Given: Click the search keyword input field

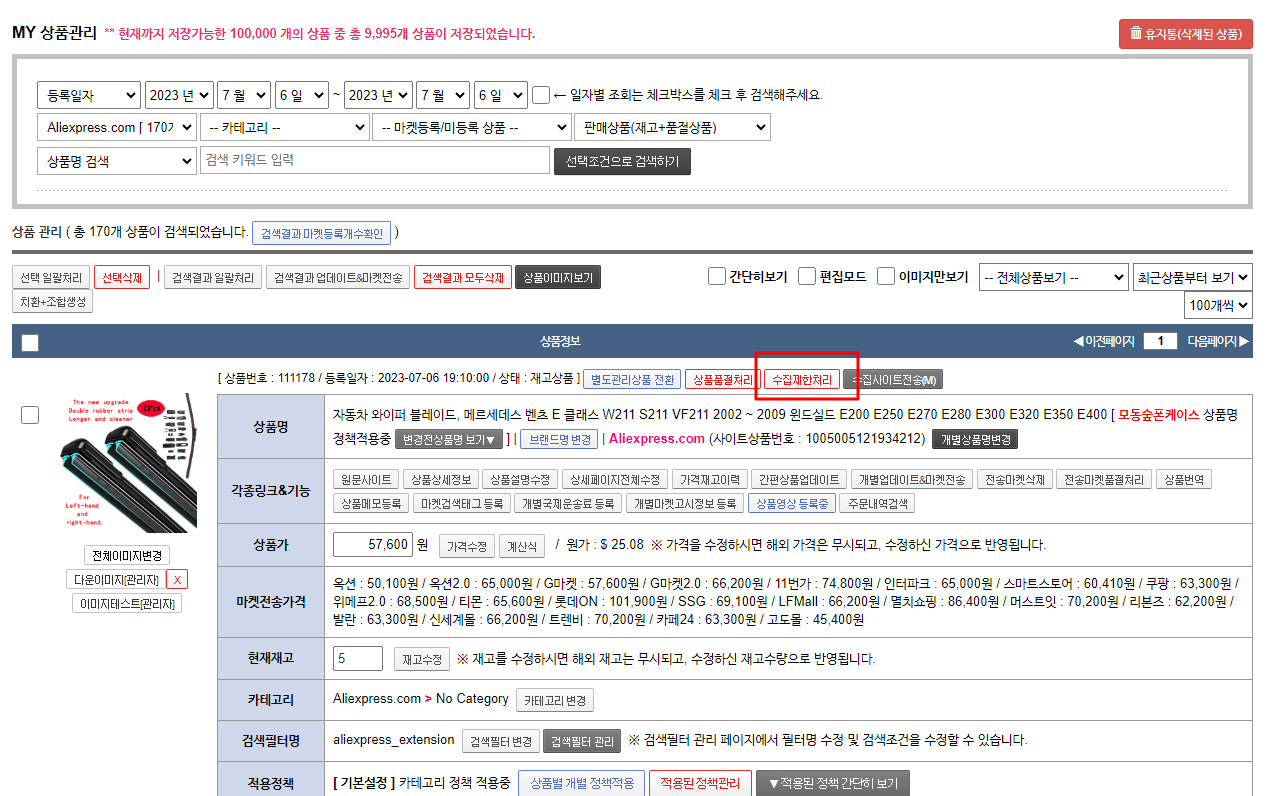Looking at the screenshot, I should click(374, 161).
